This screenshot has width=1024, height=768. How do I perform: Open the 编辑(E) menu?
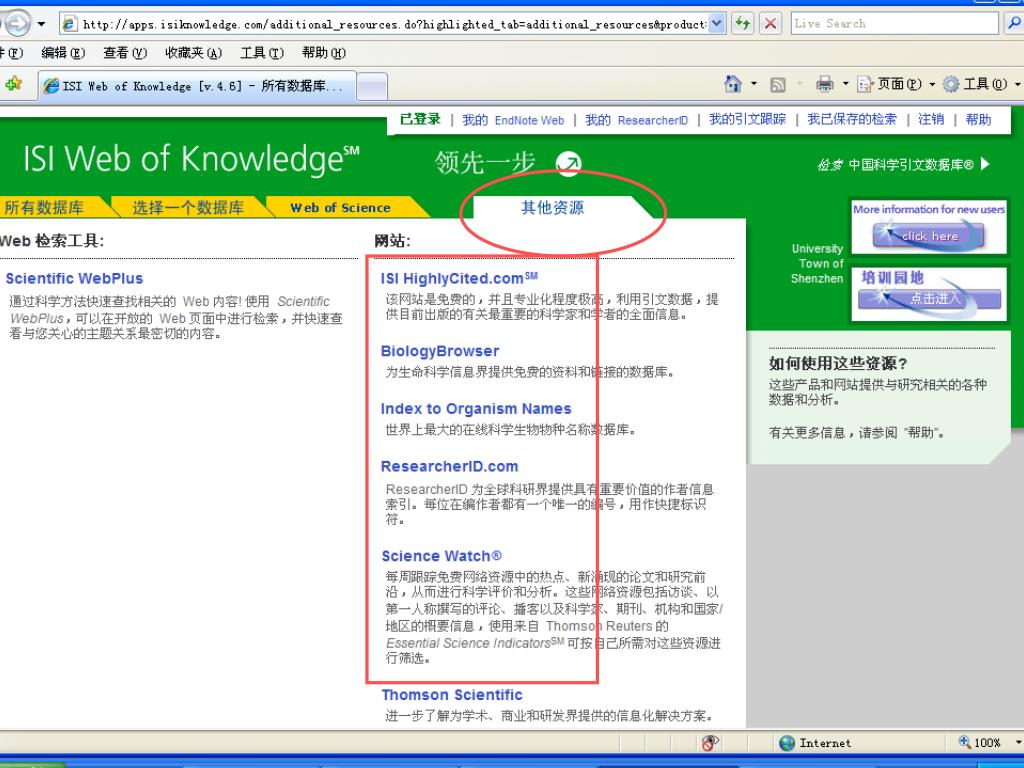pyautogui.click(x=63, y=53)
